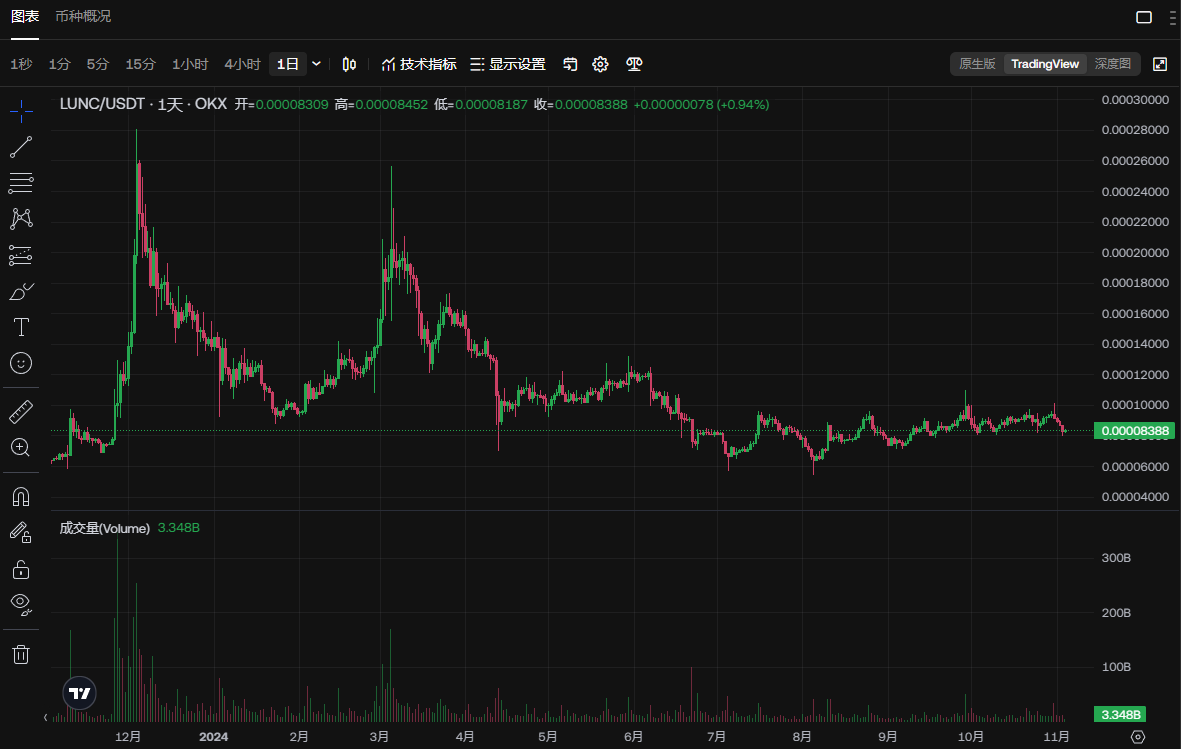Click the chart replay icon
The width and height of the screenshot is (1181, 749).
pos(570,64)
